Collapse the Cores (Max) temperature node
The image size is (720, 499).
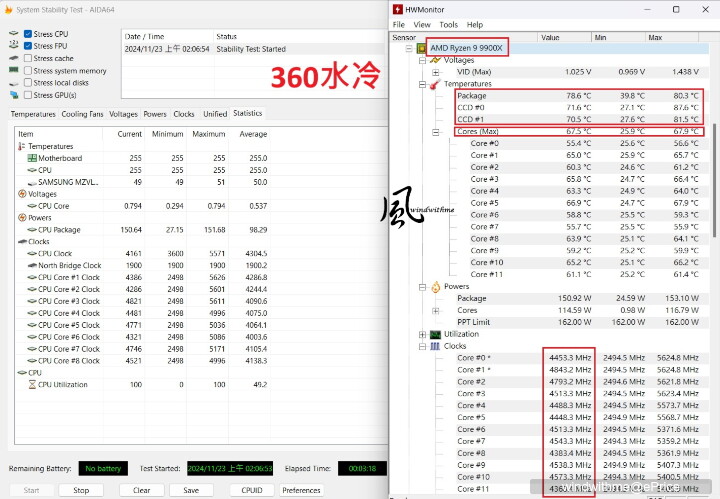tap(436, 132)
